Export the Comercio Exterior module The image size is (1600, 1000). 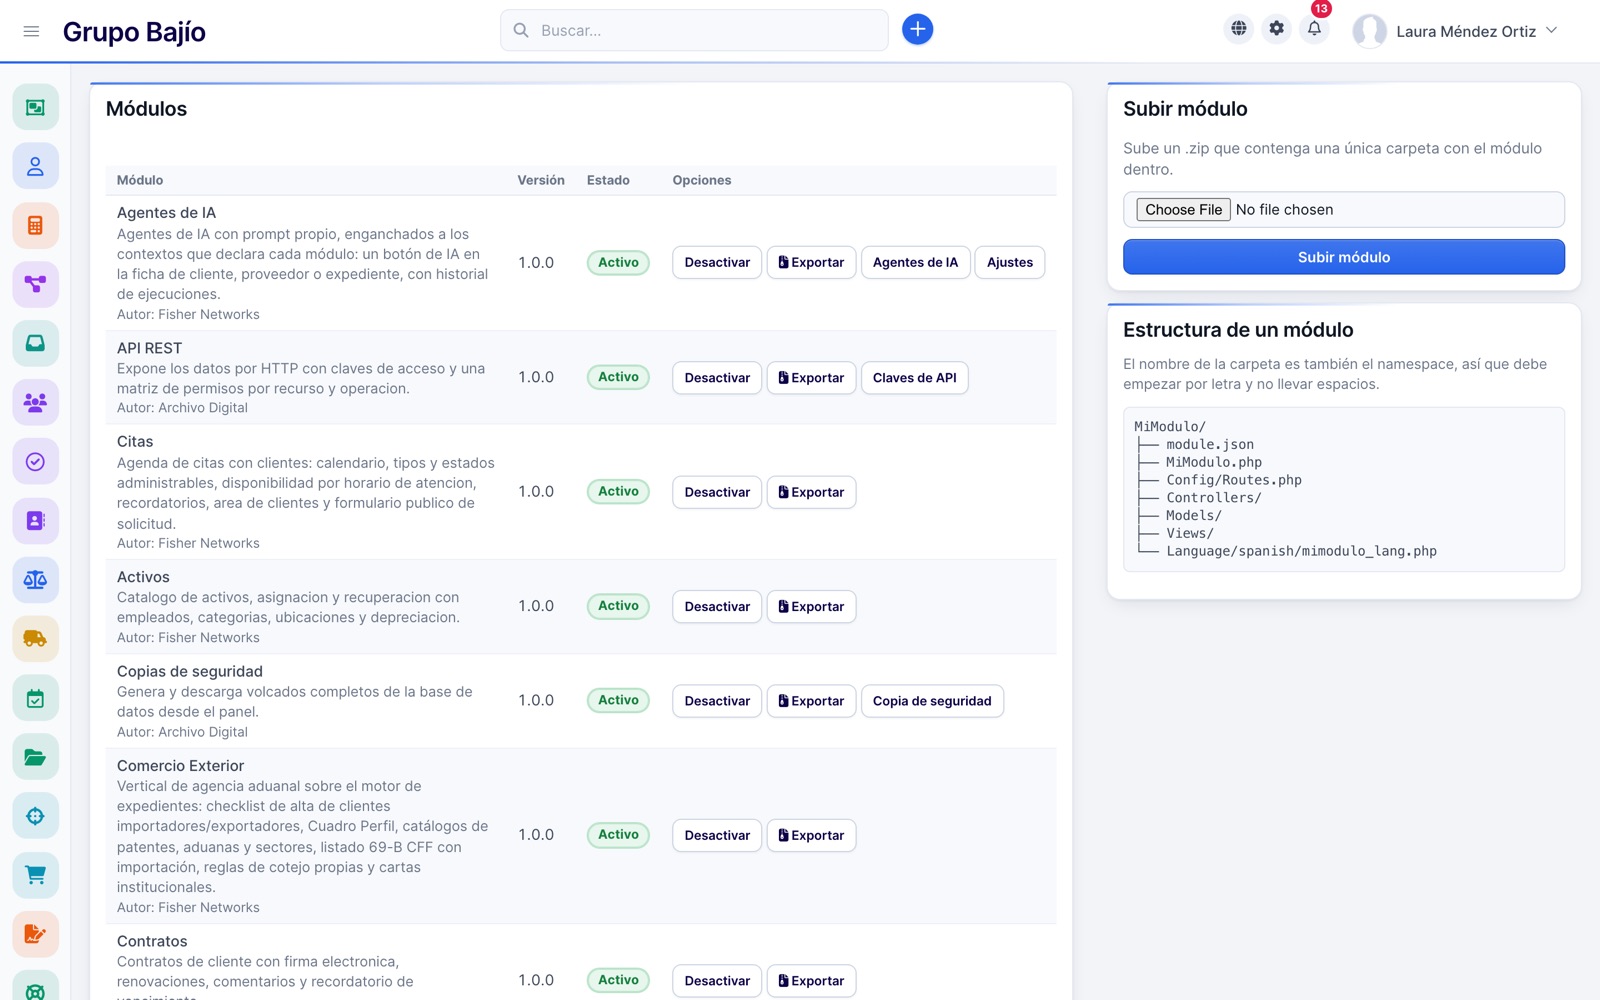(x=811, y=835)
